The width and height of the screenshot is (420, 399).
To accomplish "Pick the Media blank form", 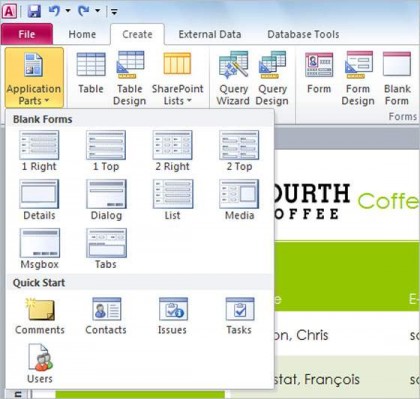I will click(x=239, y=200).
